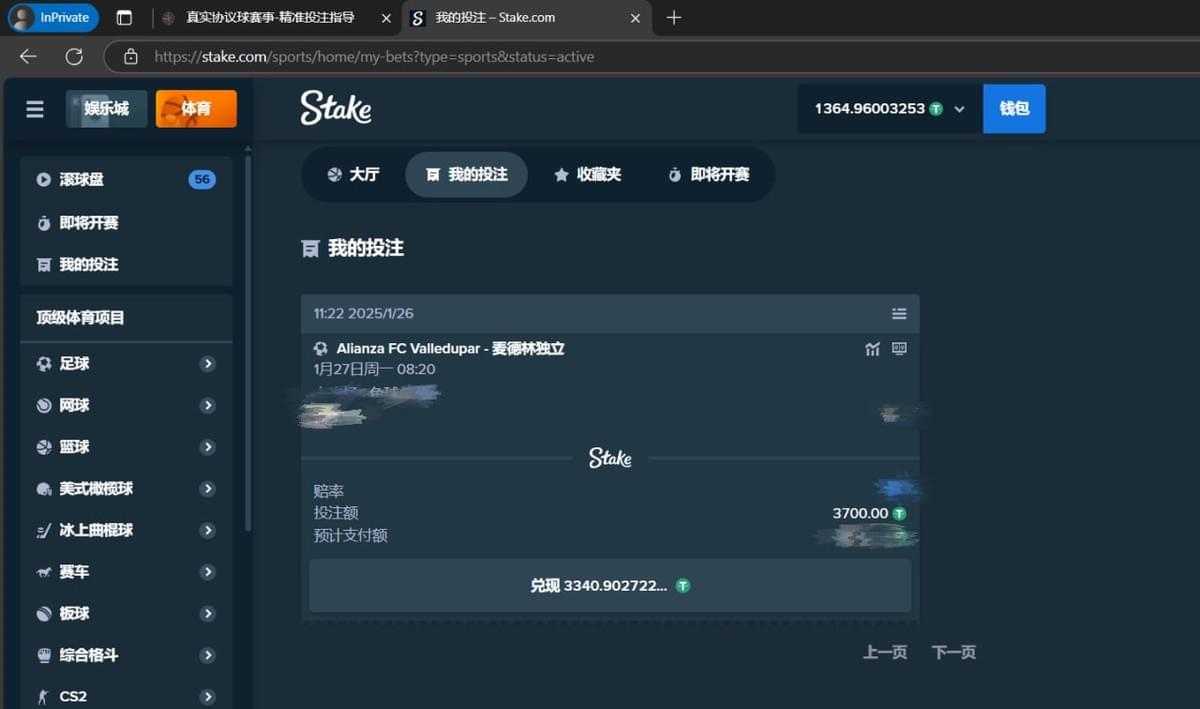Click the CS2 esports icon
Viewport: 1200px width, 709px height.
tap(44, 697)
